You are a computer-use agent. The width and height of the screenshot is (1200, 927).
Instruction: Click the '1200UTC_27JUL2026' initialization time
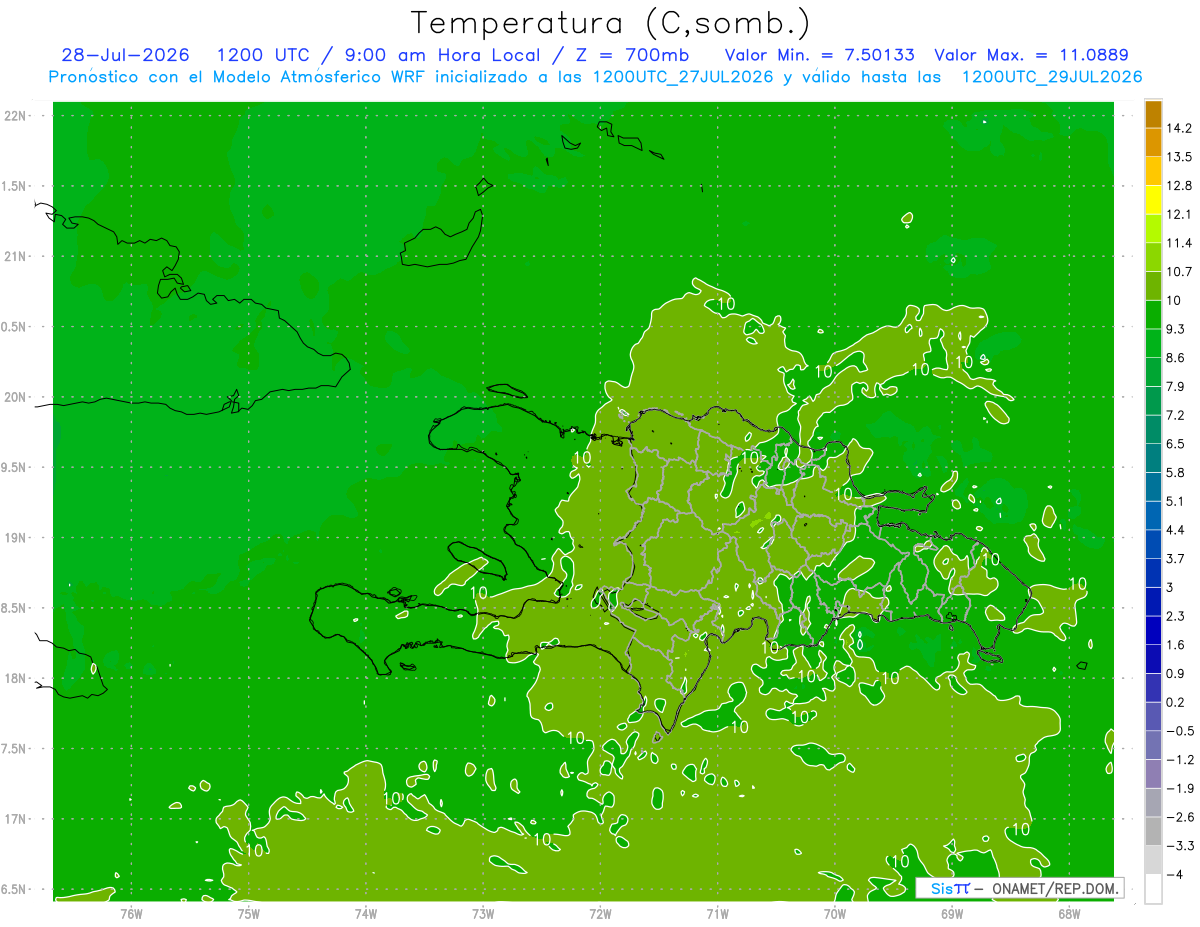(683, 77)
